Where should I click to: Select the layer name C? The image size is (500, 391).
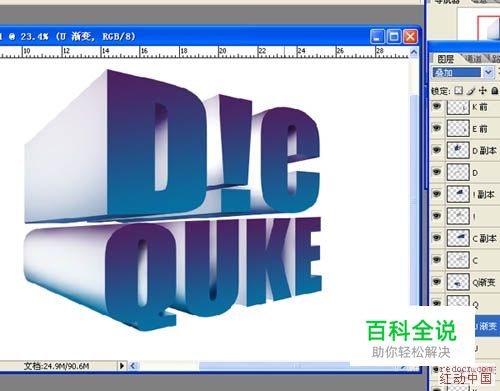[475, 261]
